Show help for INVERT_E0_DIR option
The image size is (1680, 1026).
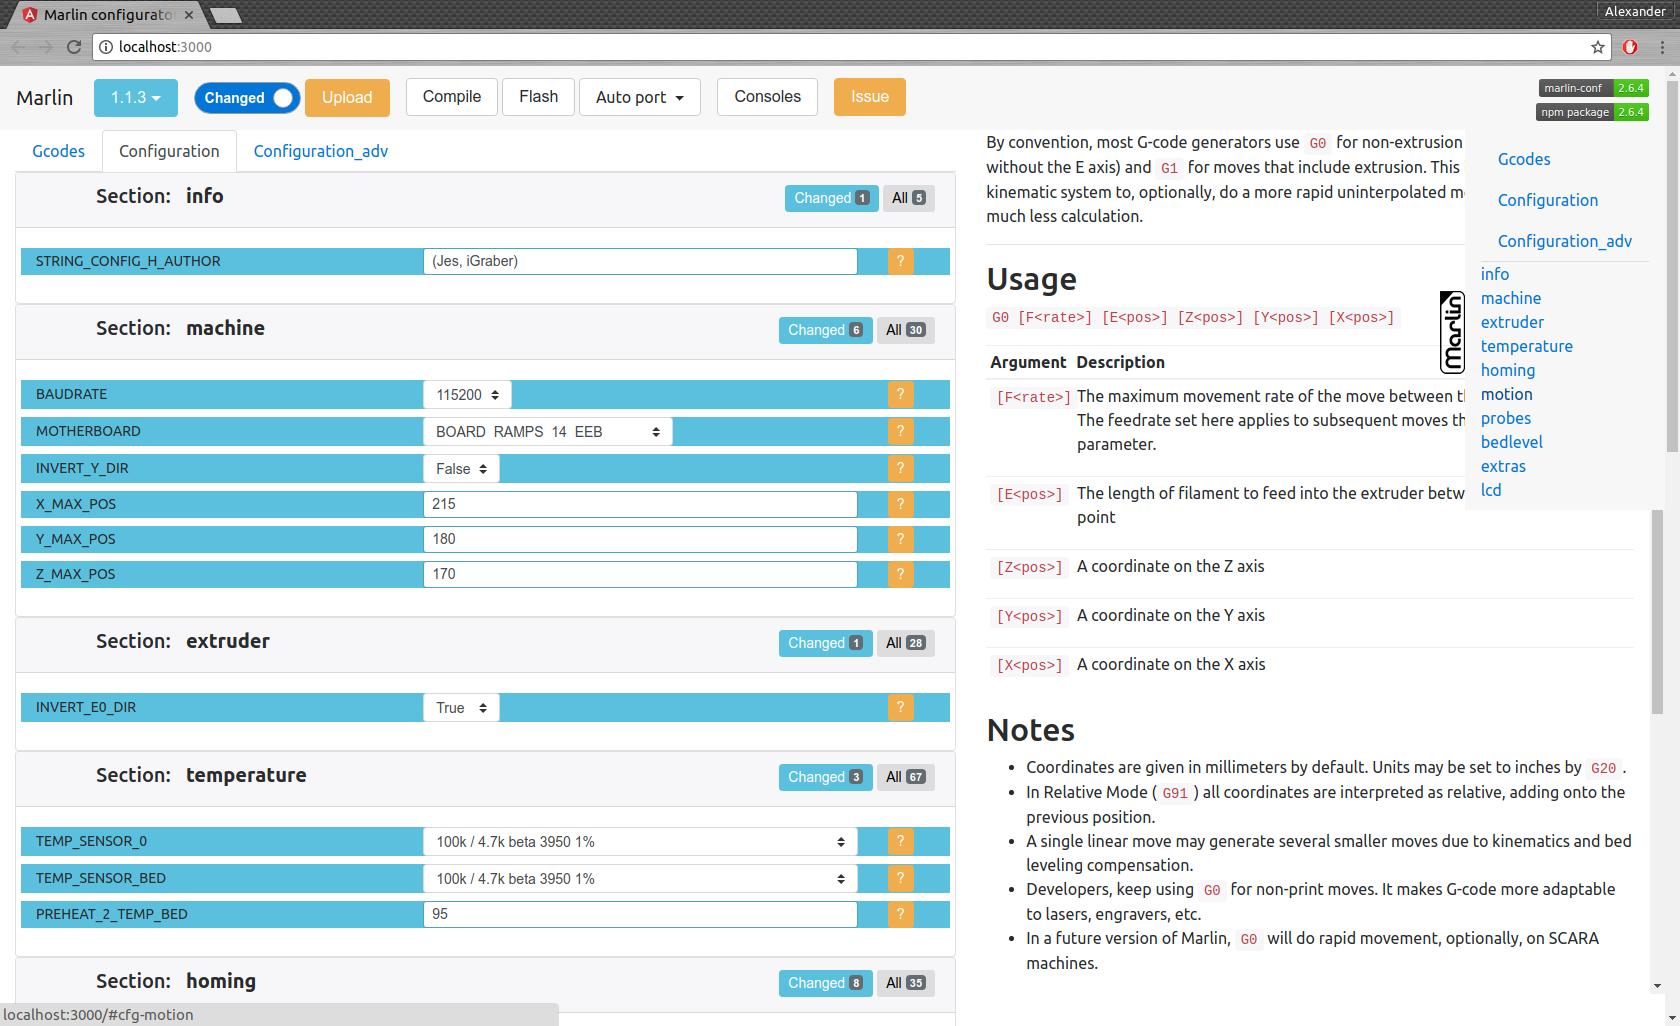[x=900, y=707]
